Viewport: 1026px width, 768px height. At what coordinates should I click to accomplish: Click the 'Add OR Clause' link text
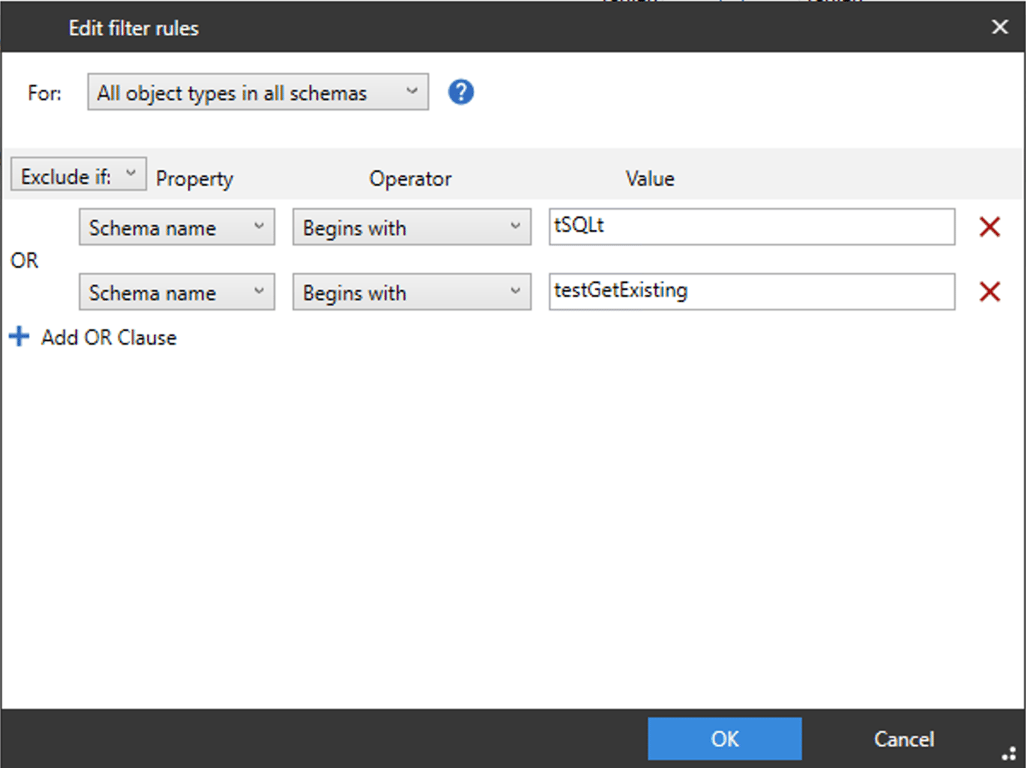click(x=109, y=338)
